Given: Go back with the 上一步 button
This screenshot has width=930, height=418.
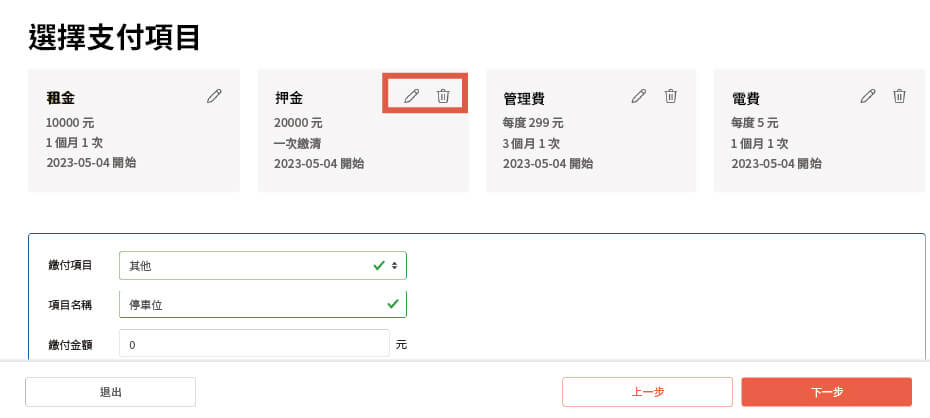Looking at the screenshot, I should [x=648, y=392].
